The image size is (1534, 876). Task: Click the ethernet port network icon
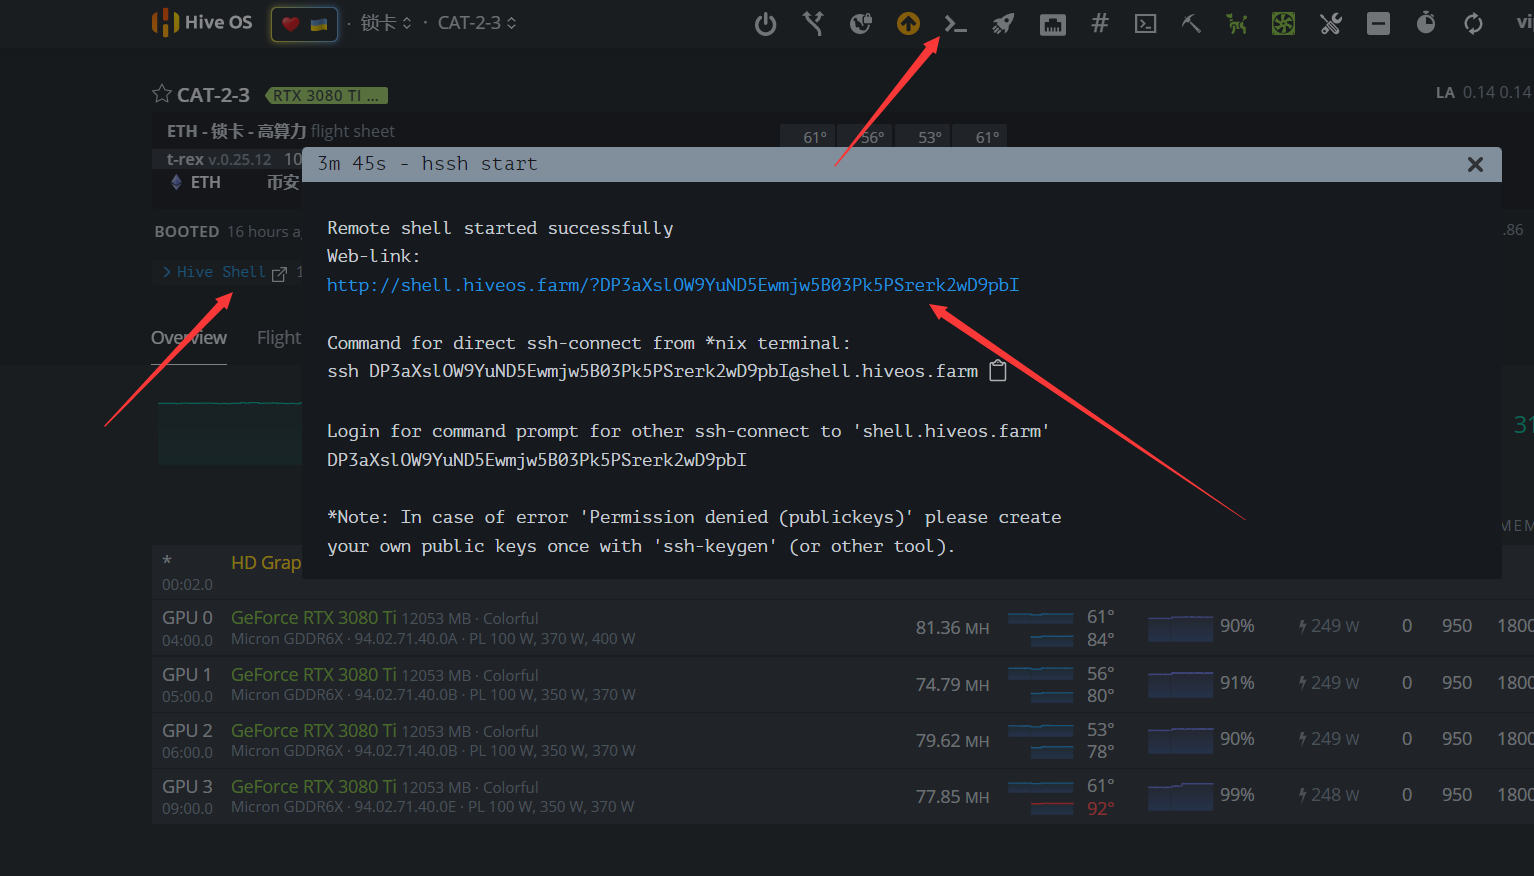[x=1052, y=24]
